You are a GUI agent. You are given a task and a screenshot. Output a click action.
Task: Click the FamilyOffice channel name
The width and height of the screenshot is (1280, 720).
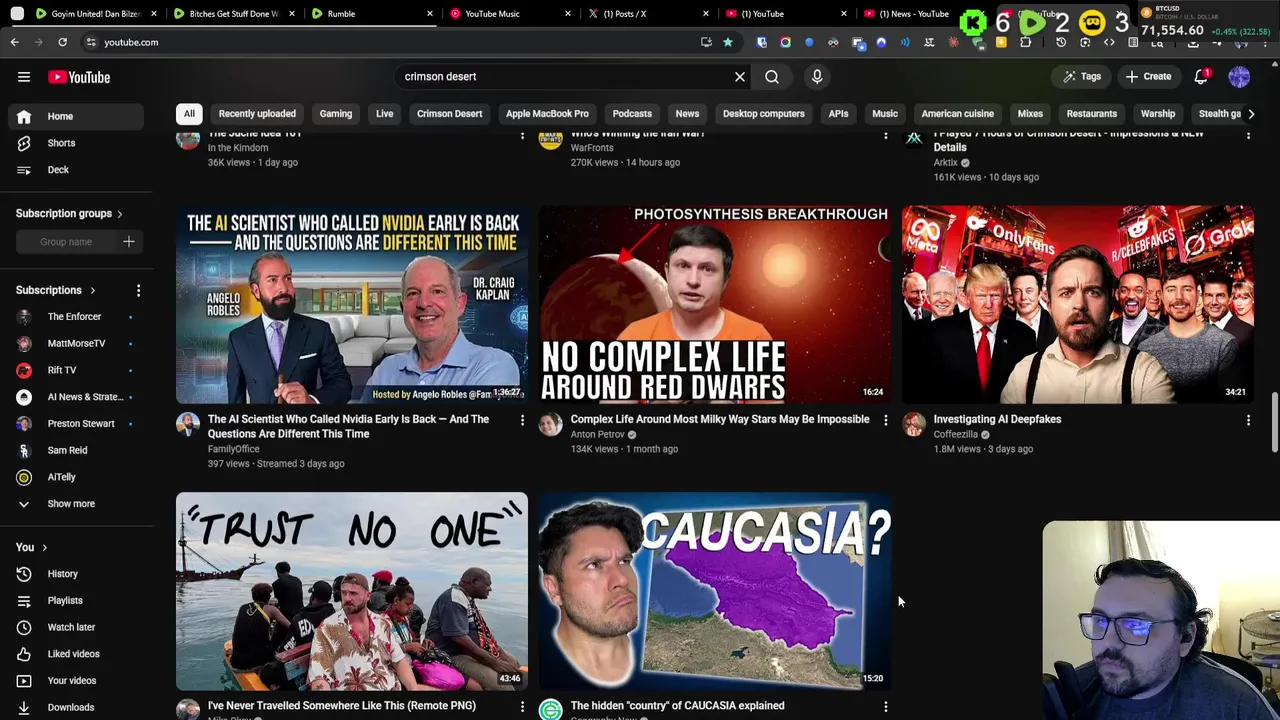pos(233,449)
